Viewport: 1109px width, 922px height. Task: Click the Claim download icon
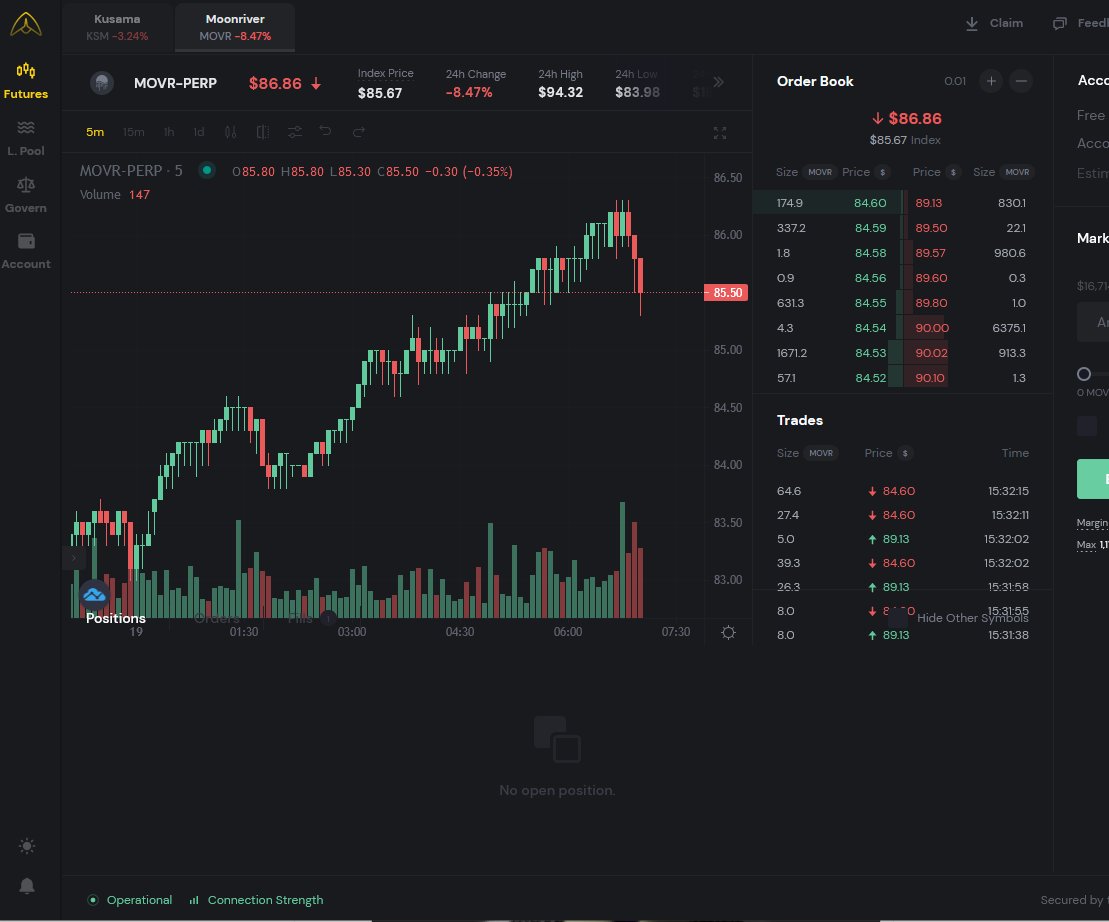[x=972, y=23]
